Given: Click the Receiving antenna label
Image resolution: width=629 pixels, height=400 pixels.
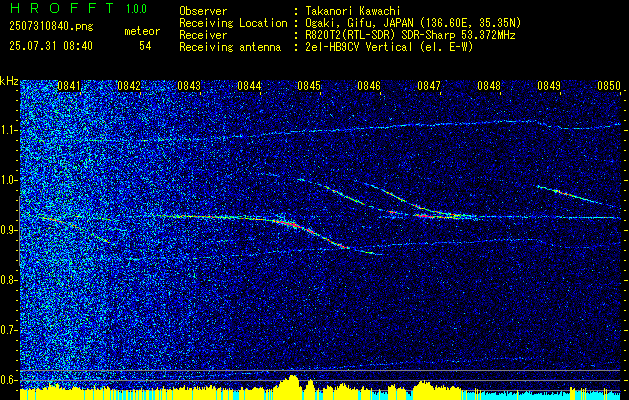Looking at the screenshot, I should click(230, 47).
